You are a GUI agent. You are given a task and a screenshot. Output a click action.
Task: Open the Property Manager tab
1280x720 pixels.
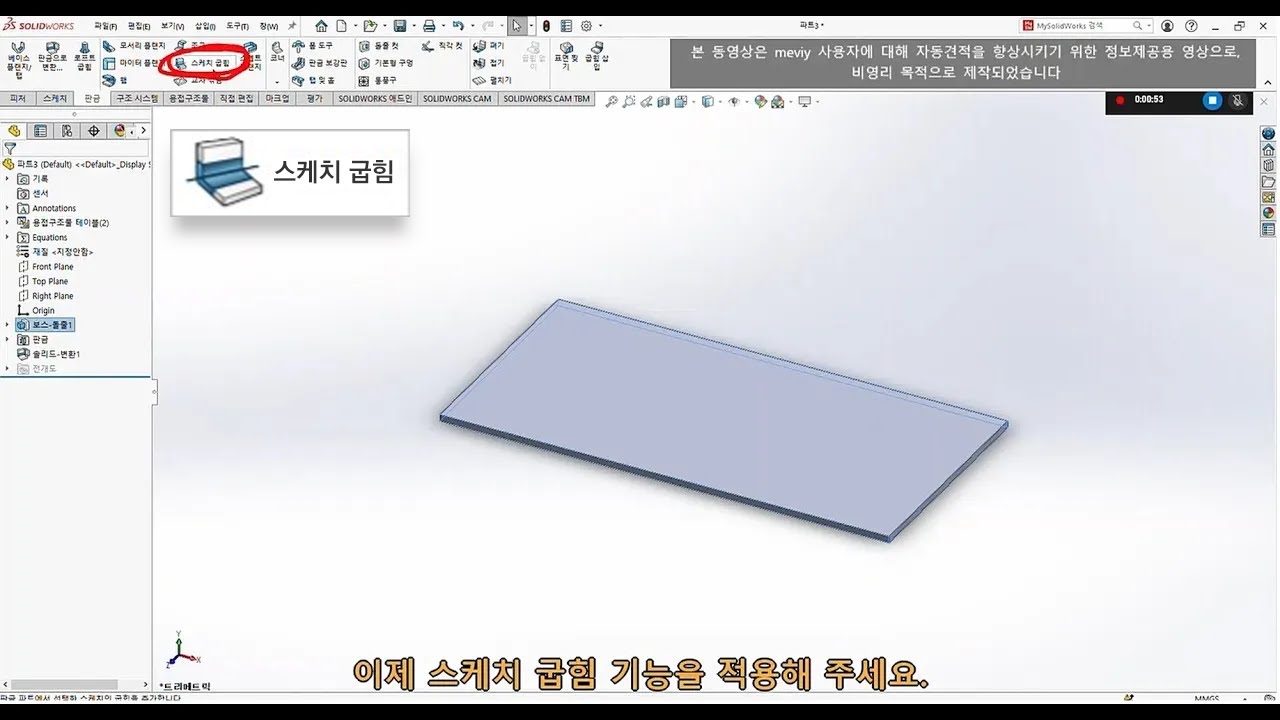click(x=40, y=131)
